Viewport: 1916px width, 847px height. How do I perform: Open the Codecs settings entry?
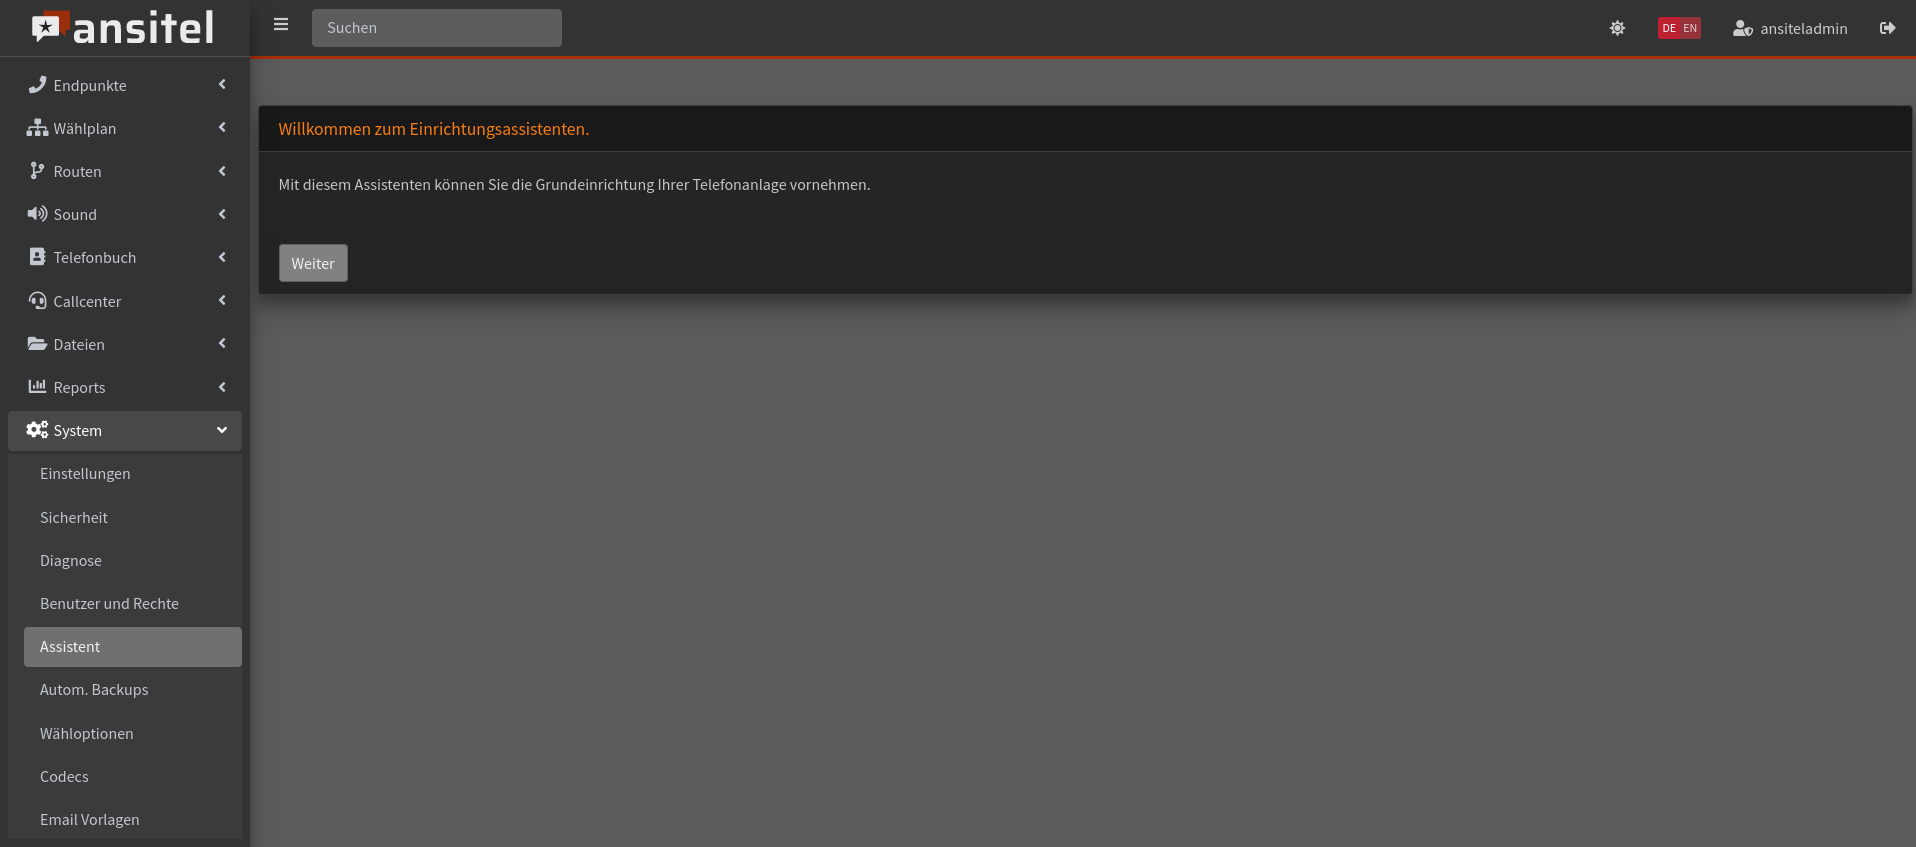coord(64,777)
